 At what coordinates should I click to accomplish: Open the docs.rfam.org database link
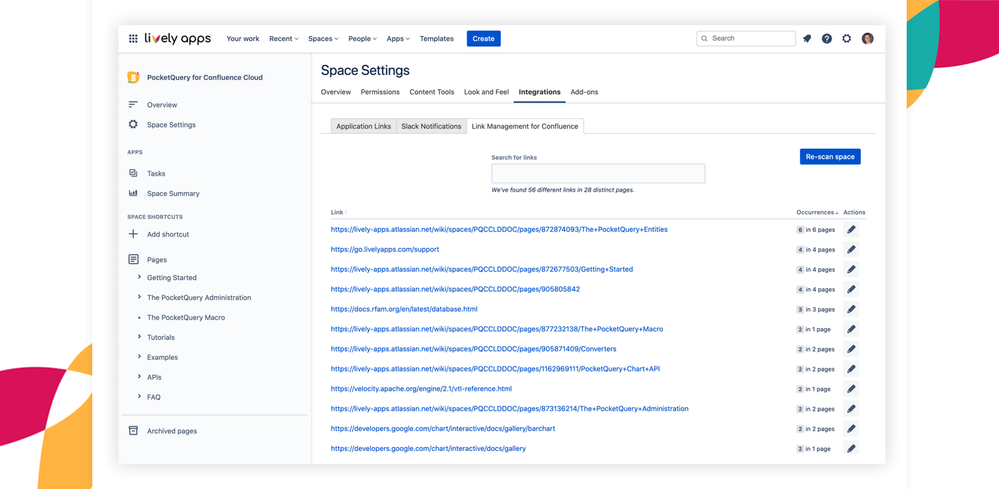point(404,309)
